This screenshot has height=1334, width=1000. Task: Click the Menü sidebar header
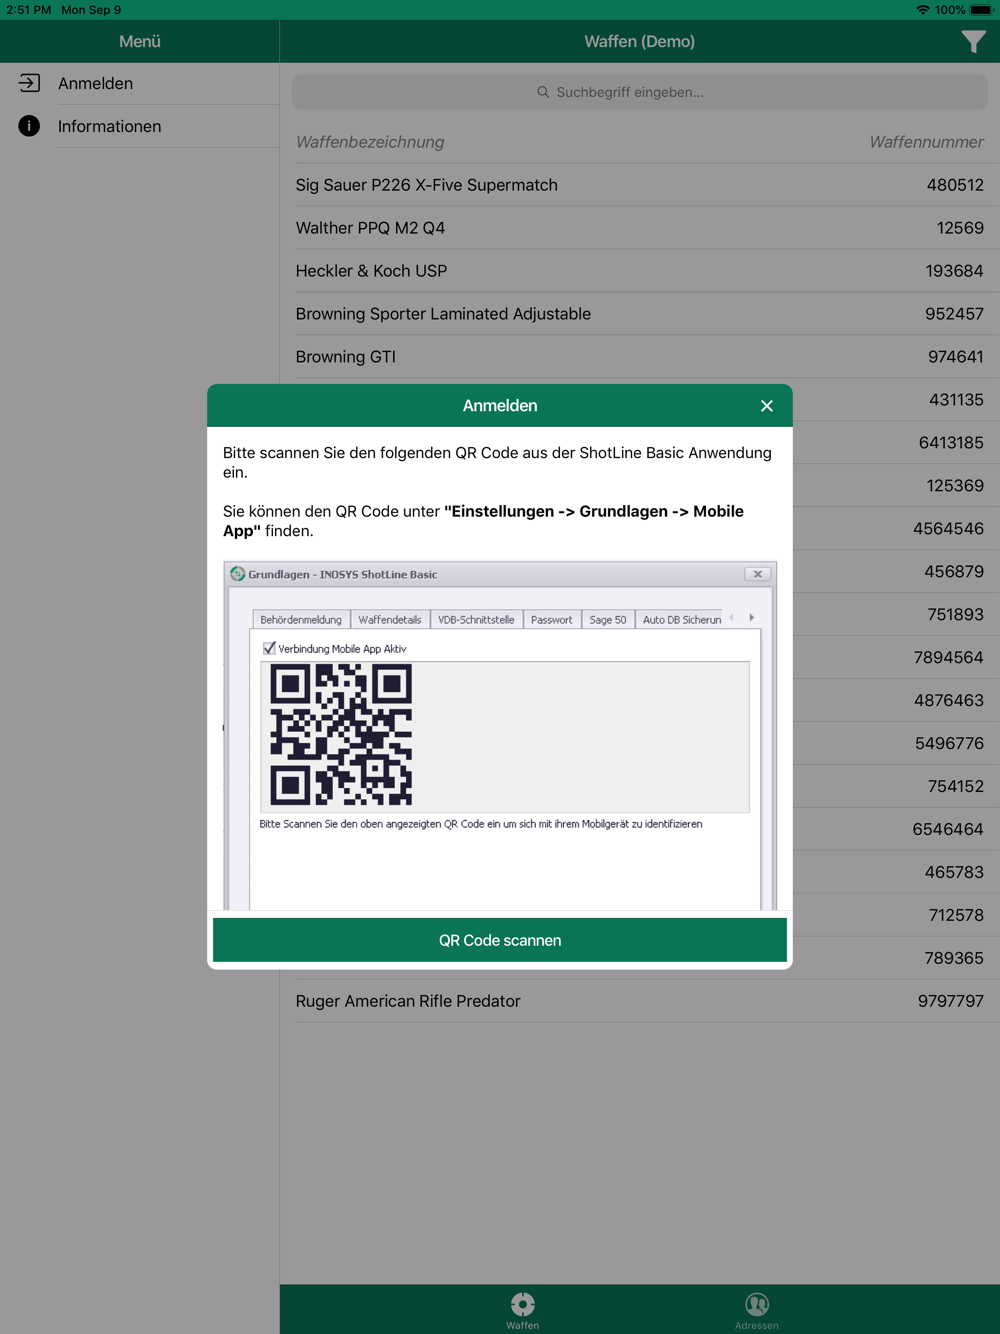click(140, 41)
